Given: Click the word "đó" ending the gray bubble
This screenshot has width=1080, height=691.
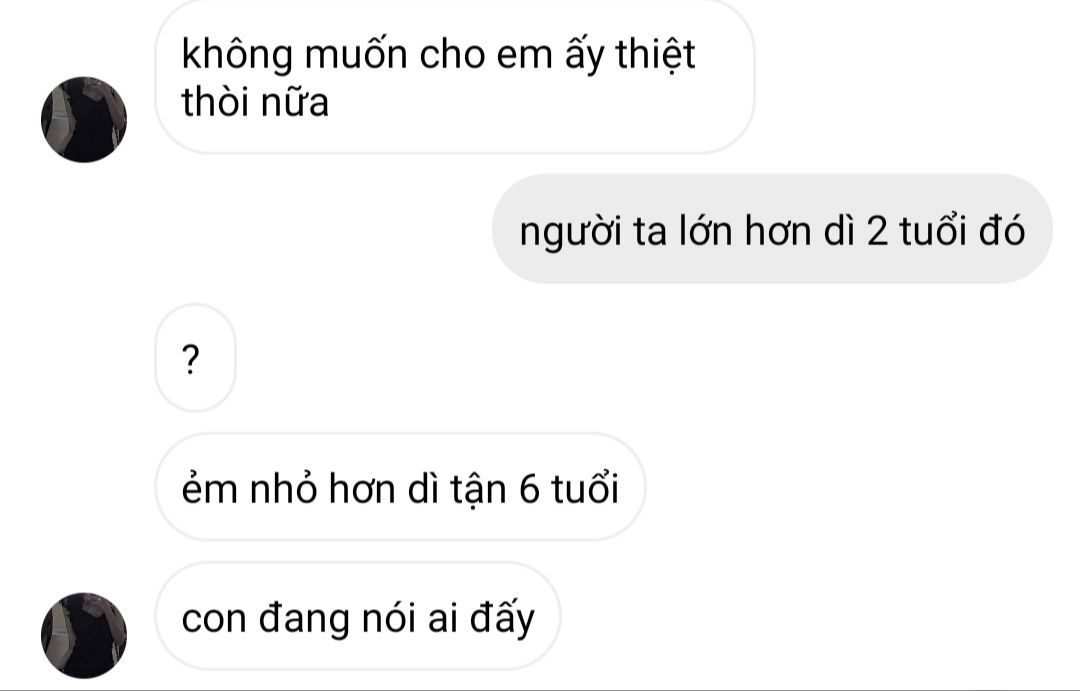Looking at the screenshot, I should (1002, 229).
